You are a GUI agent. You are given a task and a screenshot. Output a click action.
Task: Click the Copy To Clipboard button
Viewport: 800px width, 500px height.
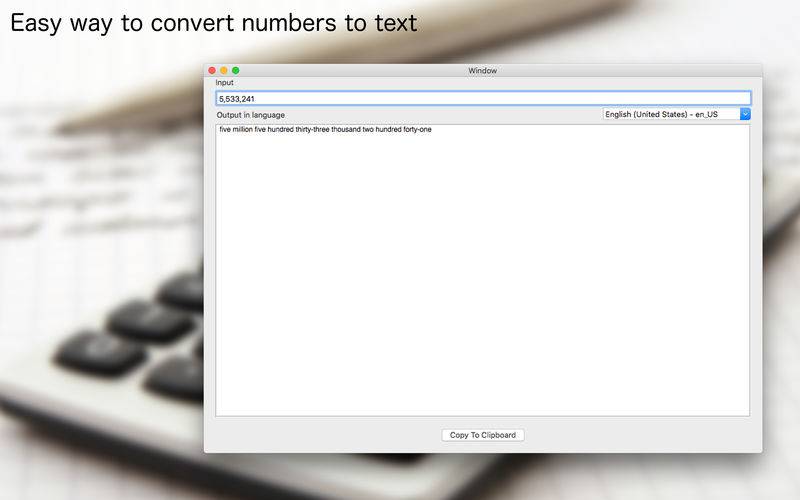(x=483, y=435)
